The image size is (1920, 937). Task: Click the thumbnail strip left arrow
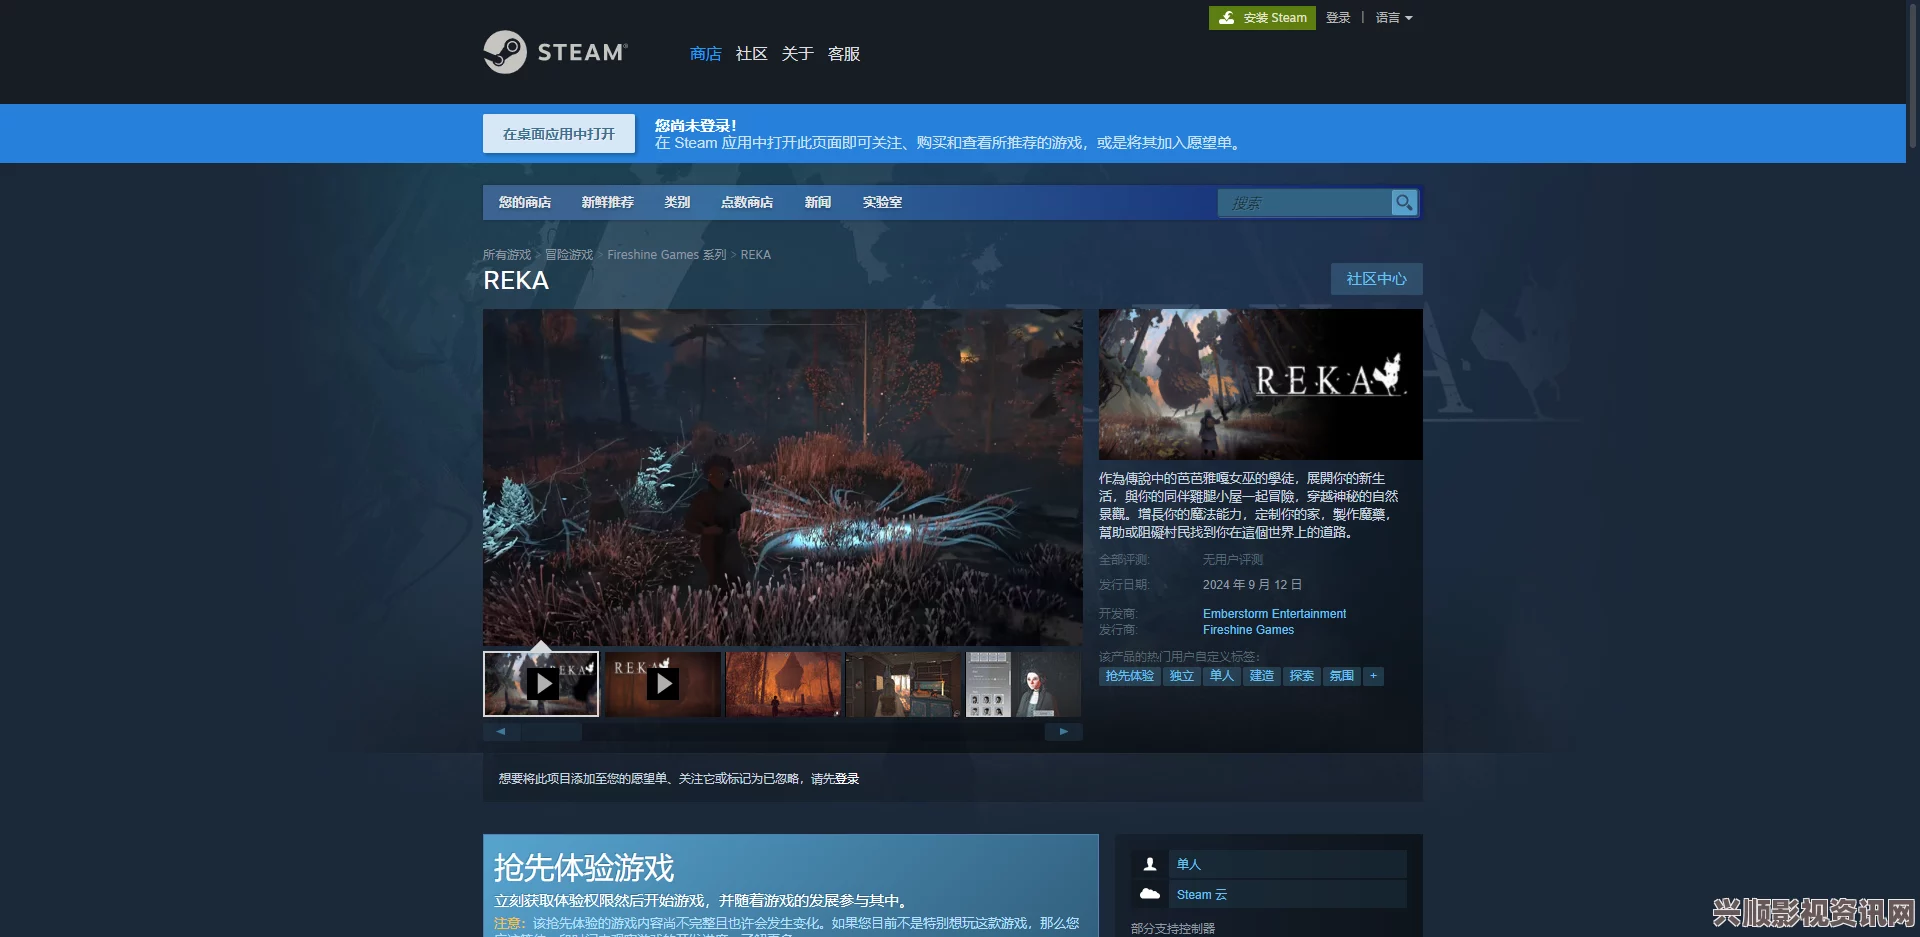click(x=501, y=732)
